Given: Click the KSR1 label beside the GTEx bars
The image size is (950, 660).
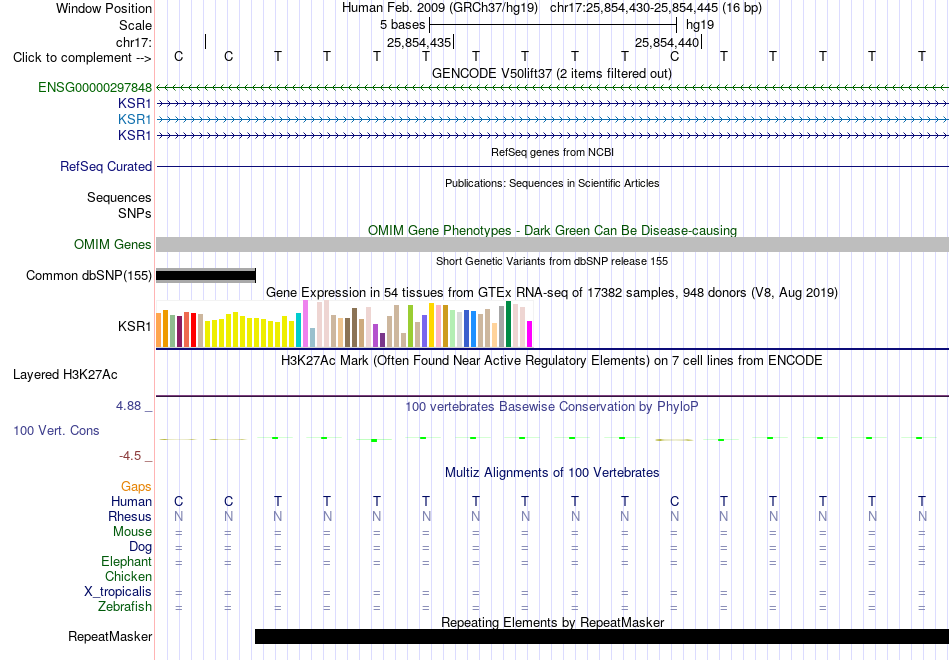Looking at the screenshot, I should pos(135,327).
